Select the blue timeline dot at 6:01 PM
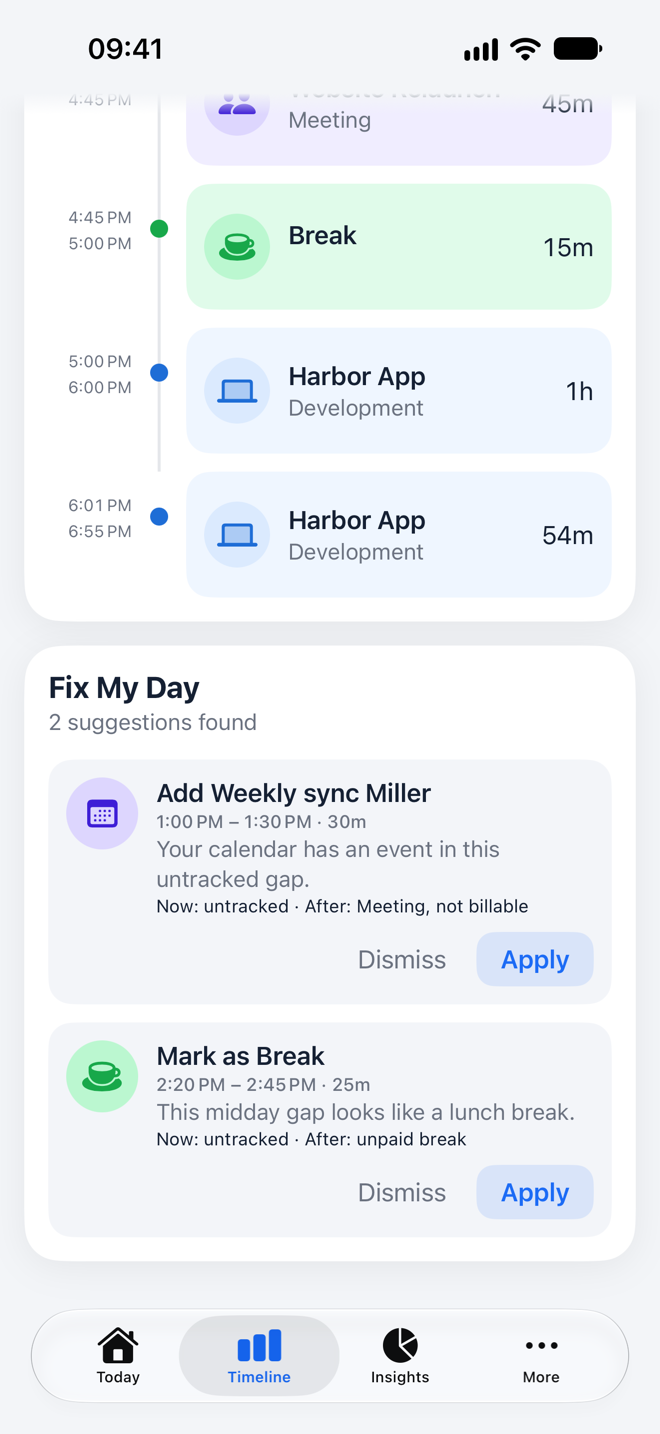Image resolution: width=660 pixels, height=1434 pixels. pyautogui.click(x=159, y=517)
